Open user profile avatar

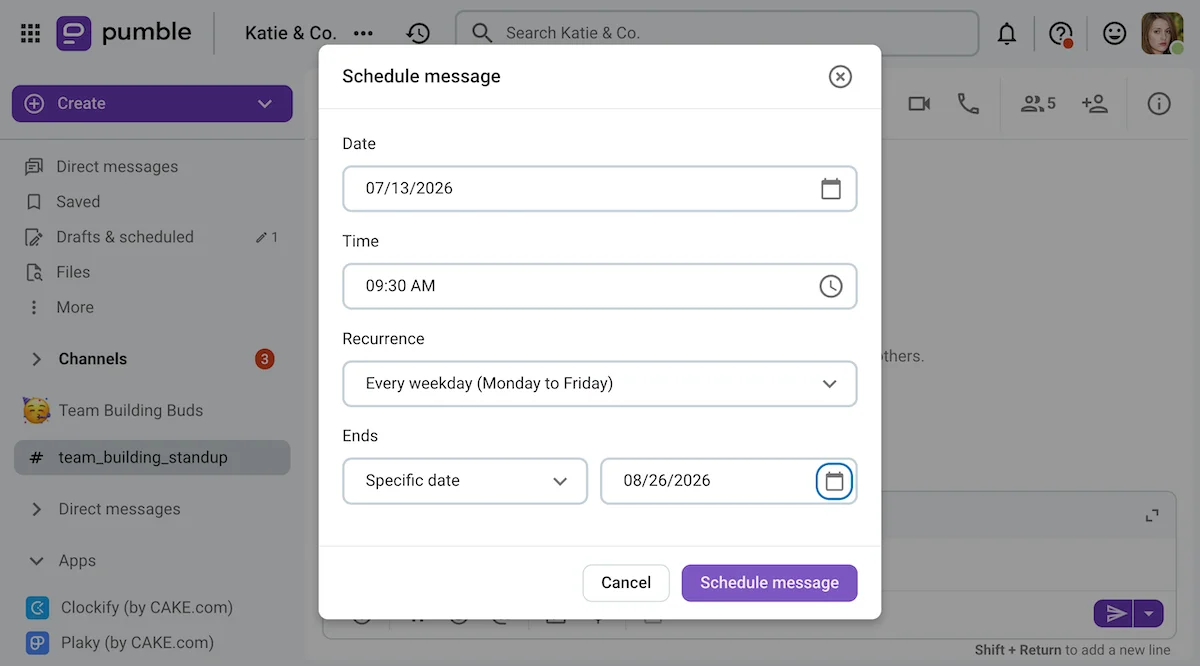coord(1162,33)
